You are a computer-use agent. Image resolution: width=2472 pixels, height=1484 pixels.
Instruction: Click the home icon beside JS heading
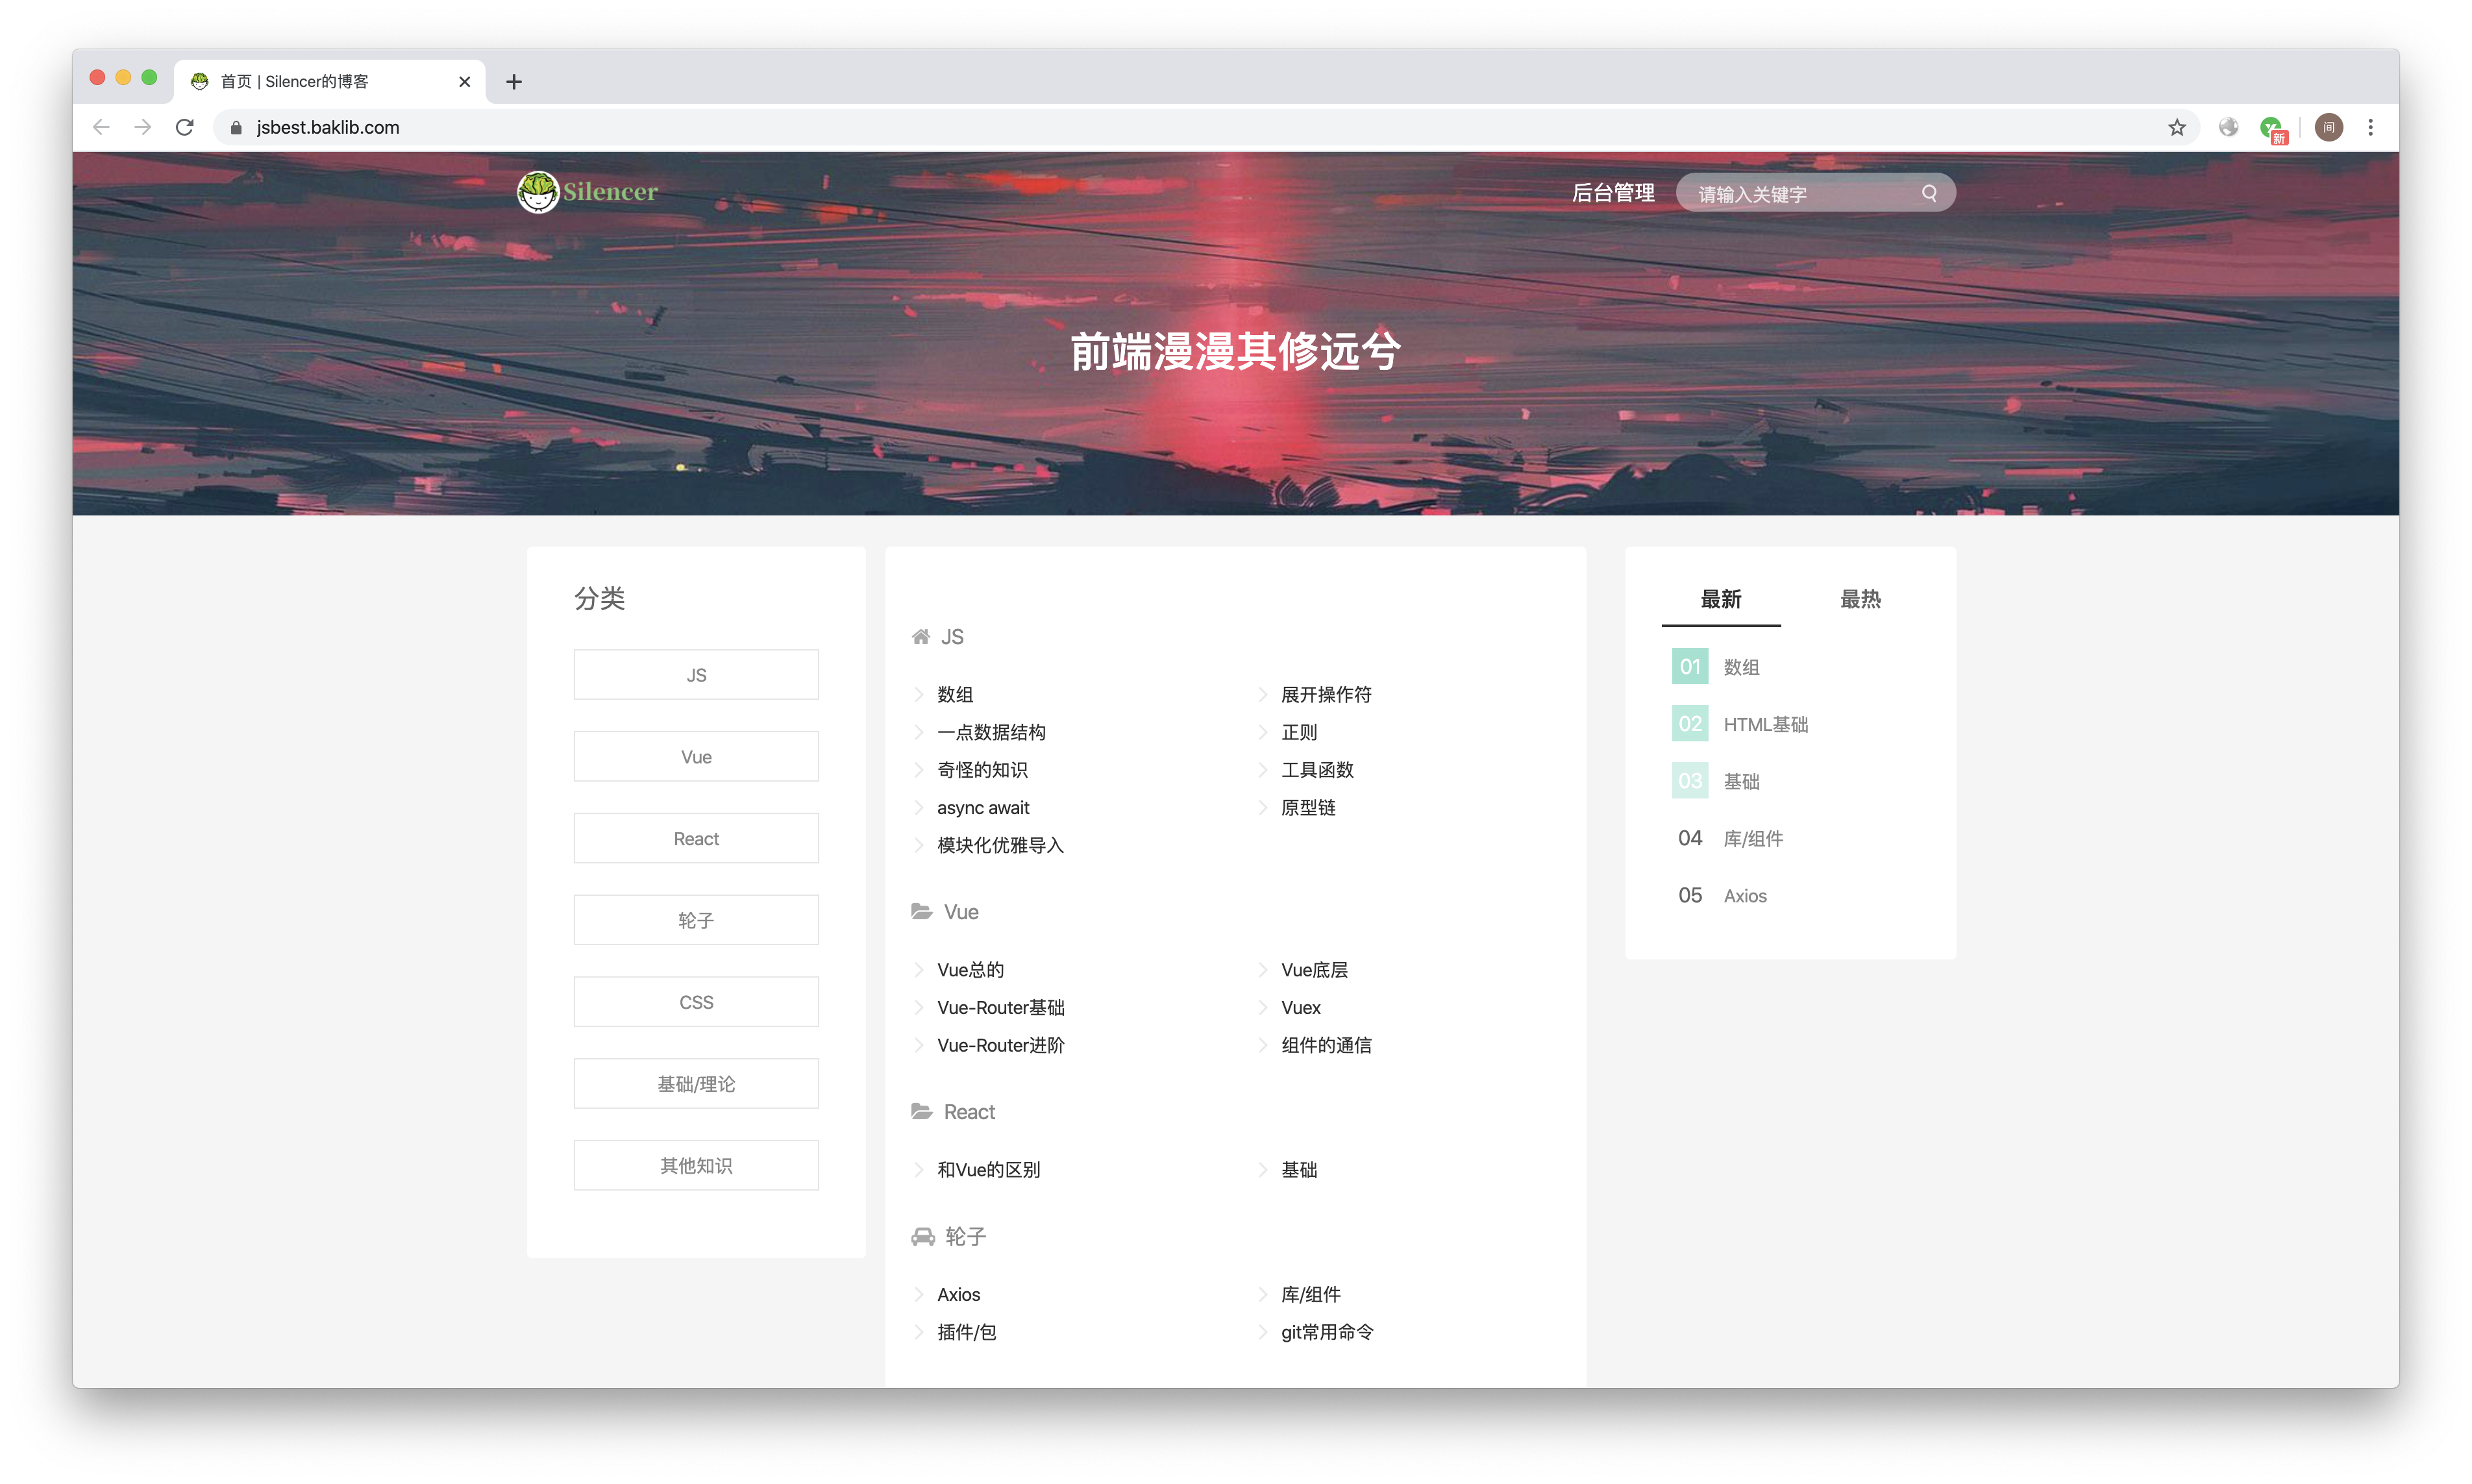[x=920, y=637]
